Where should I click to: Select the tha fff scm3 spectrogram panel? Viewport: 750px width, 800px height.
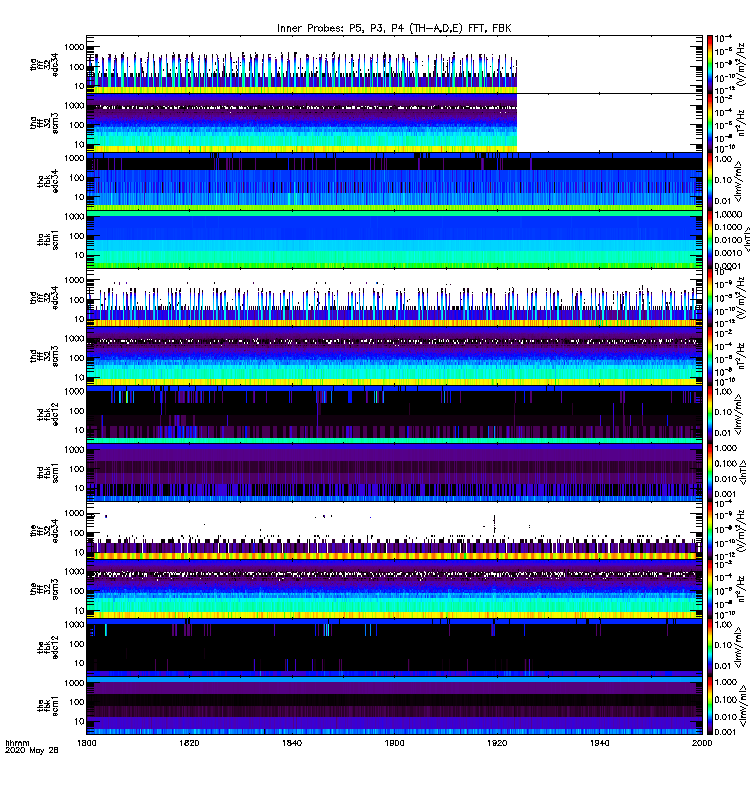tap(394, 122)
